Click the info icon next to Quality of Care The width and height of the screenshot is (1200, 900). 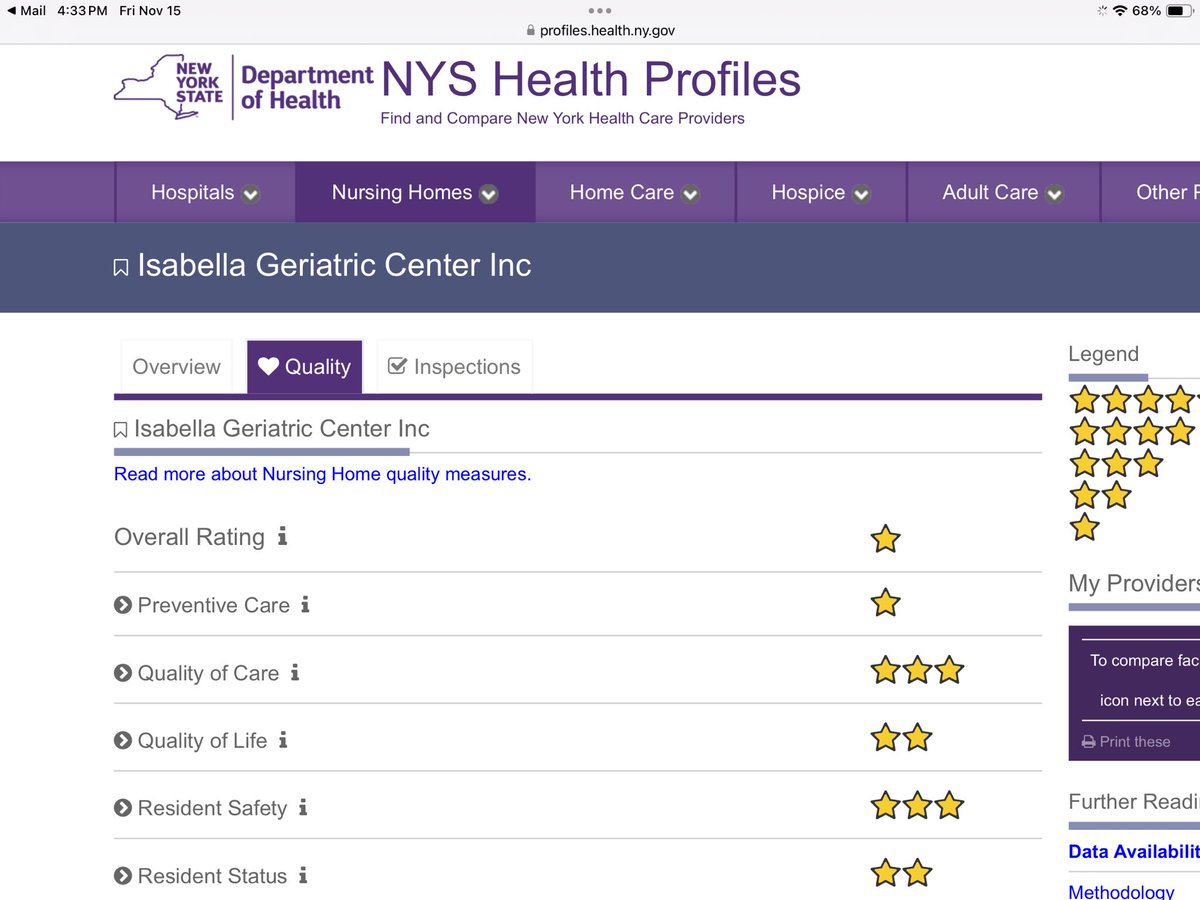point(295,672)
